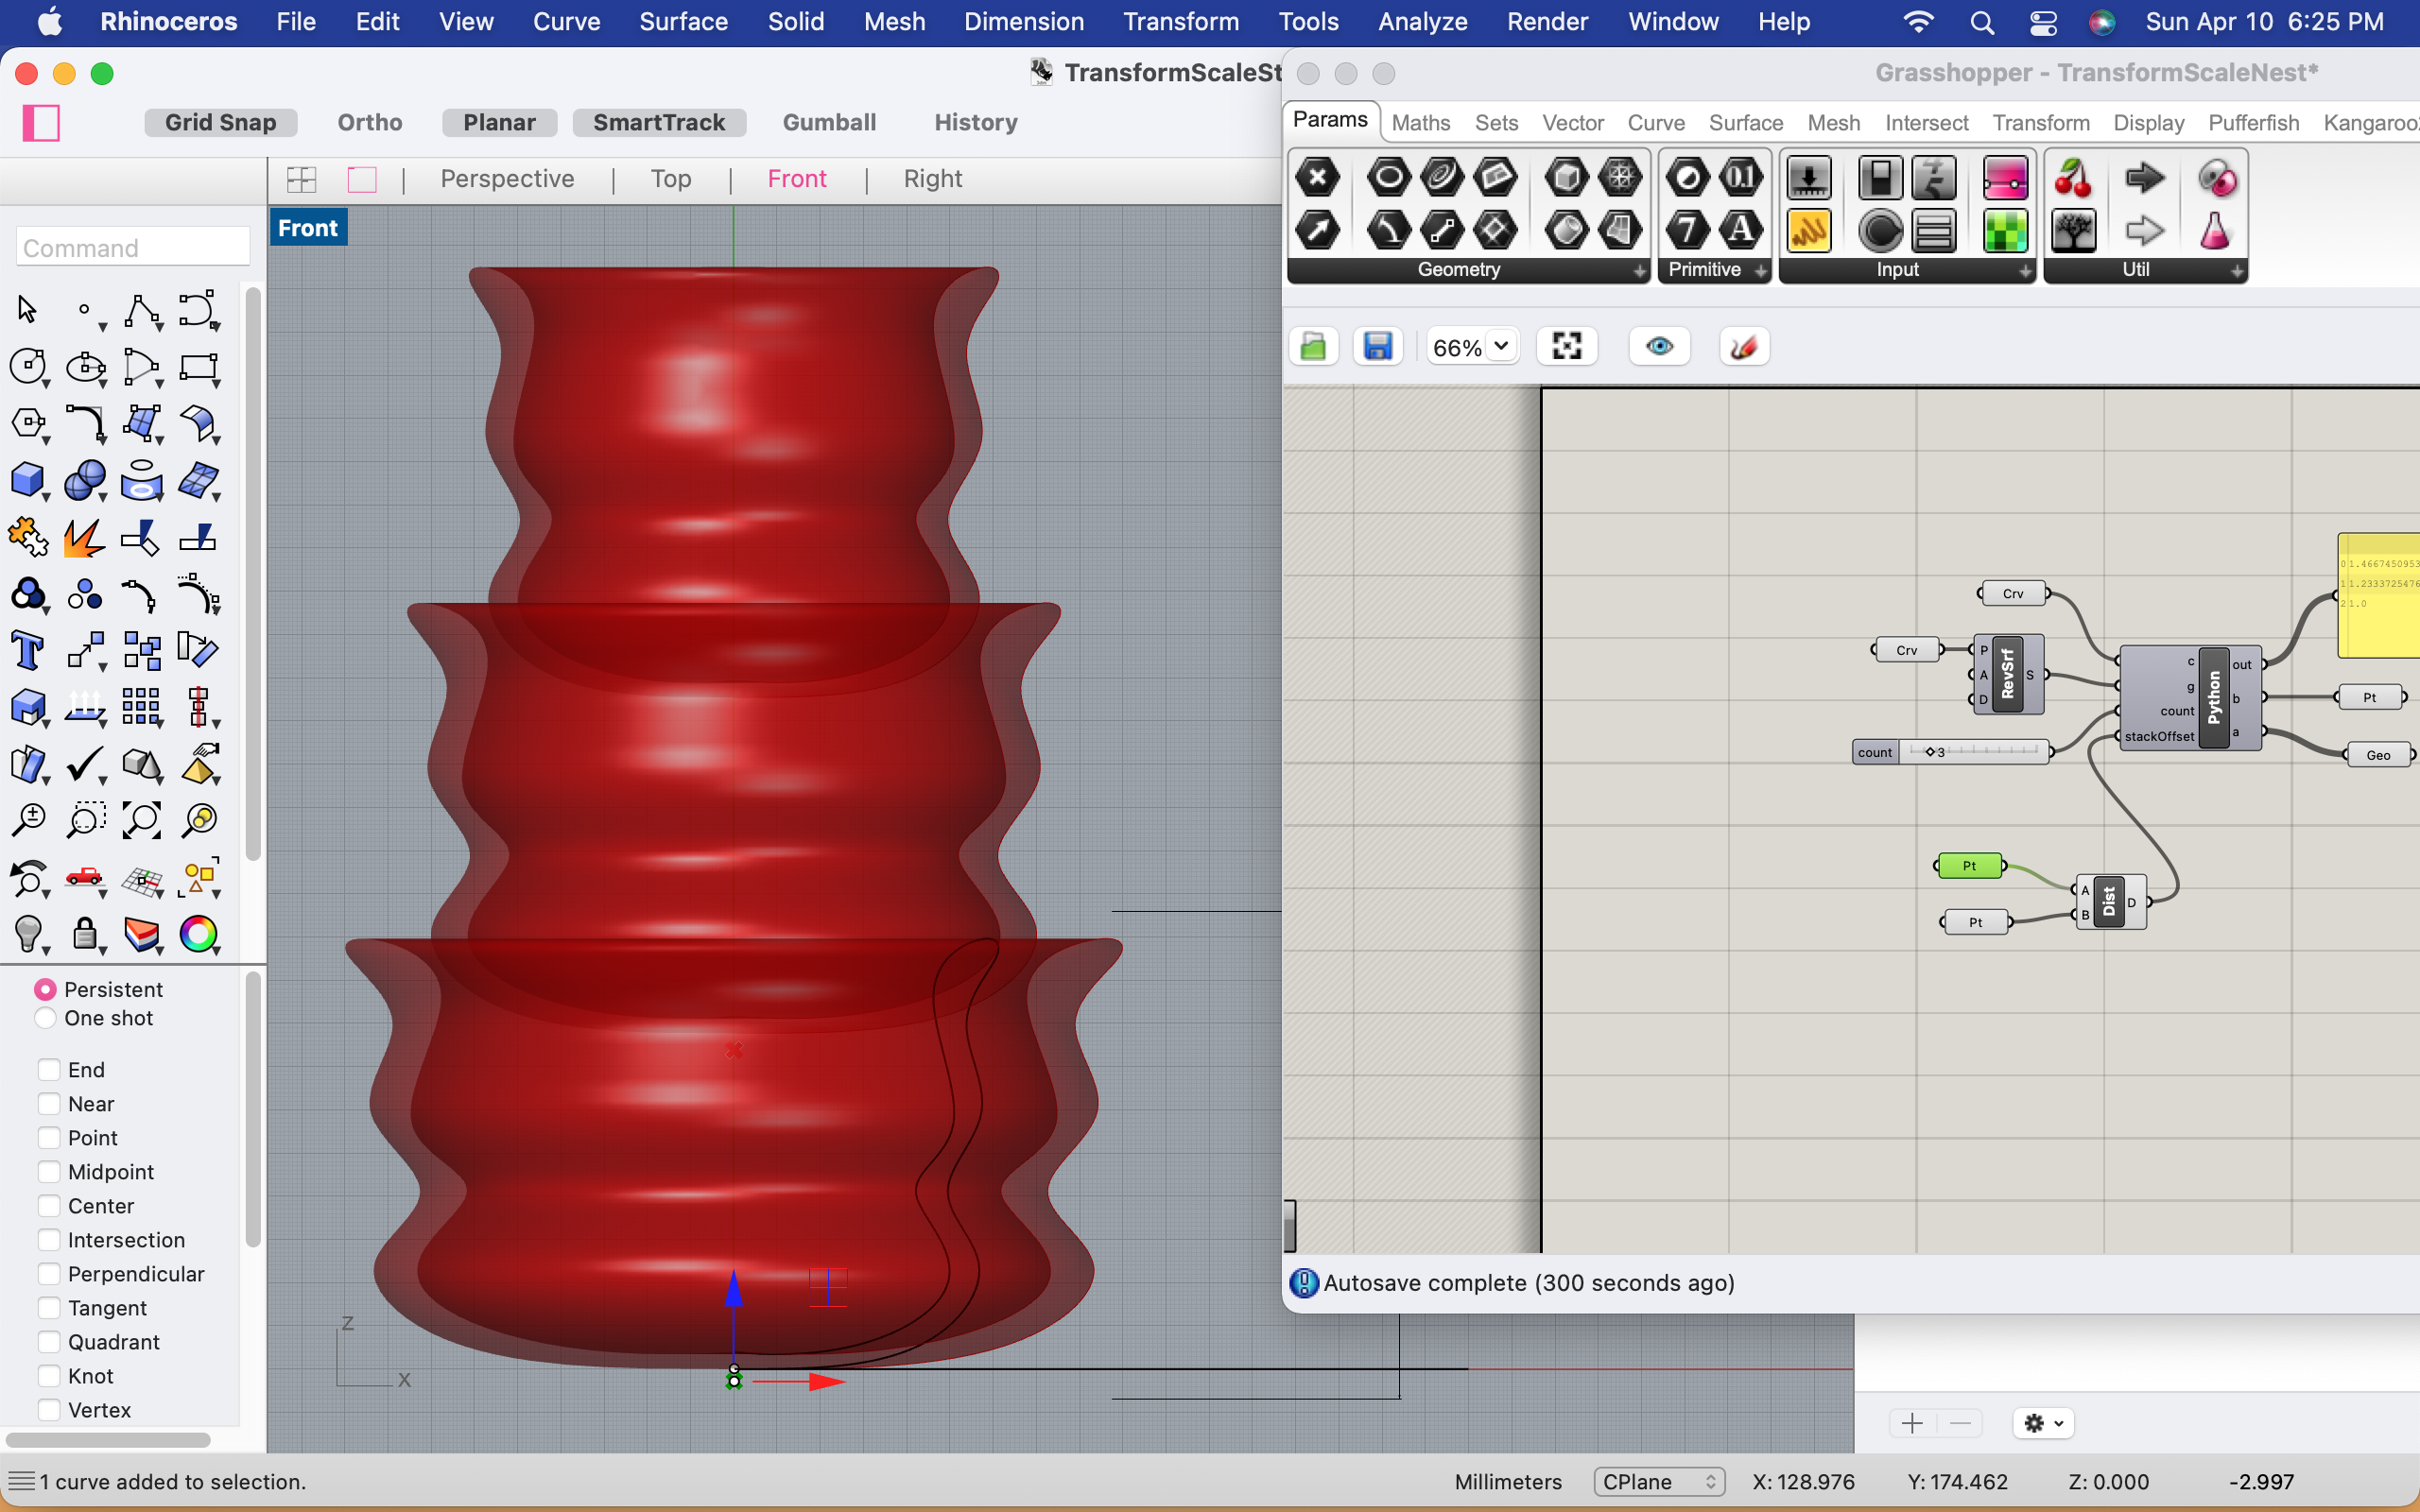This screenshot has width=2420, height=1512.
Task: Switch to the Perspective viewport tab
Action: tap(507, 179)
